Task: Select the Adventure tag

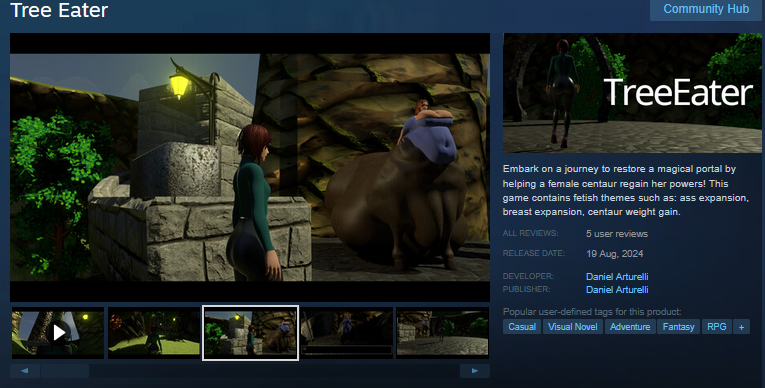Action: 630,327
